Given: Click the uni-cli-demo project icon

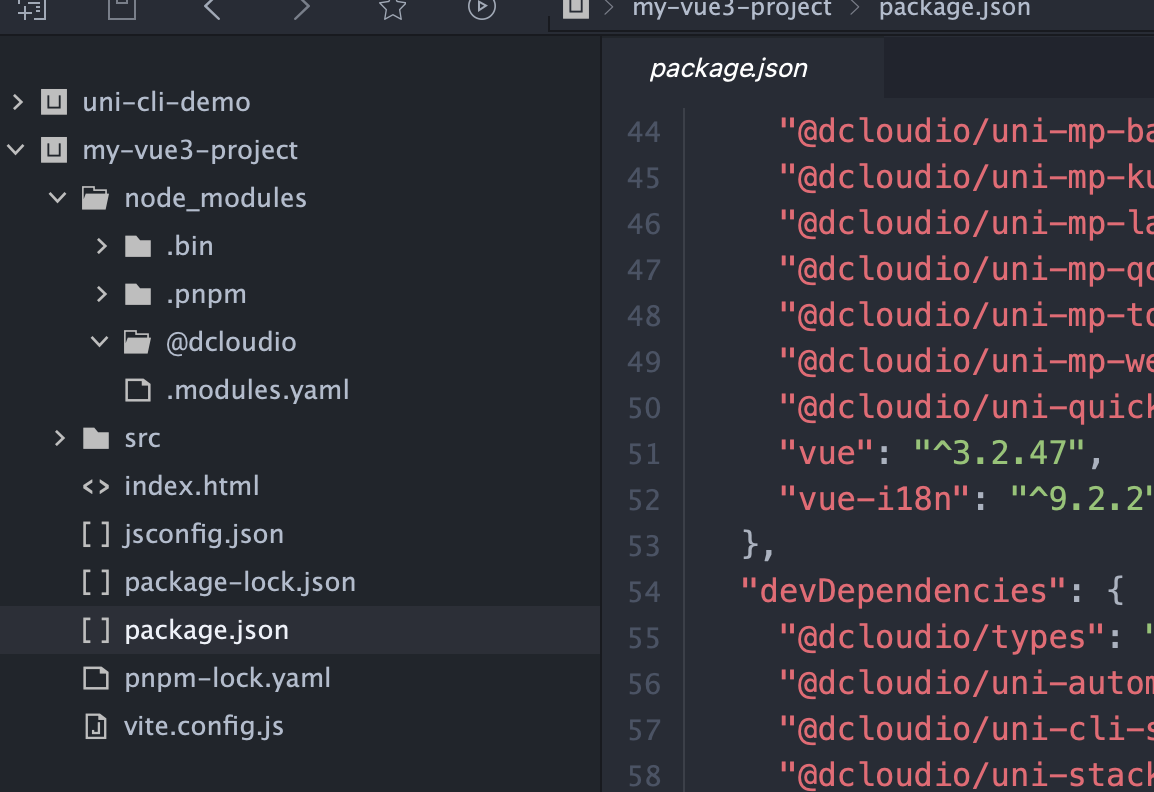Looking at the screenshot, I should click(x=54, y=102).
